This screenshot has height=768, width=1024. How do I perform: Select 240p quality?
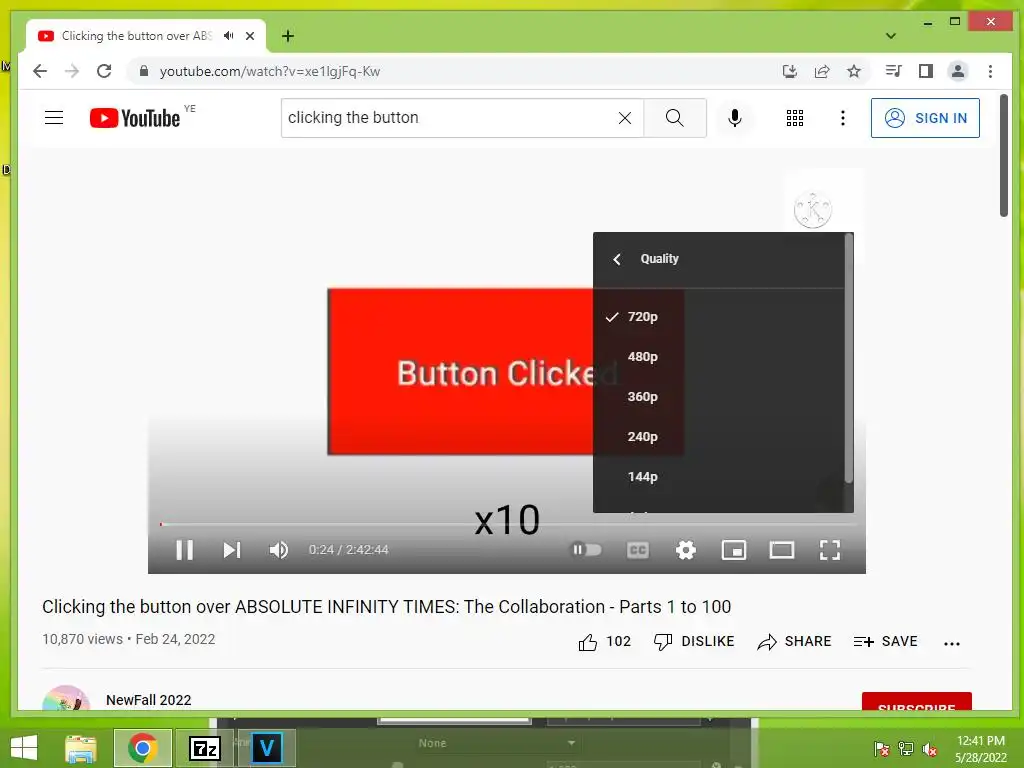coord(718,436)
